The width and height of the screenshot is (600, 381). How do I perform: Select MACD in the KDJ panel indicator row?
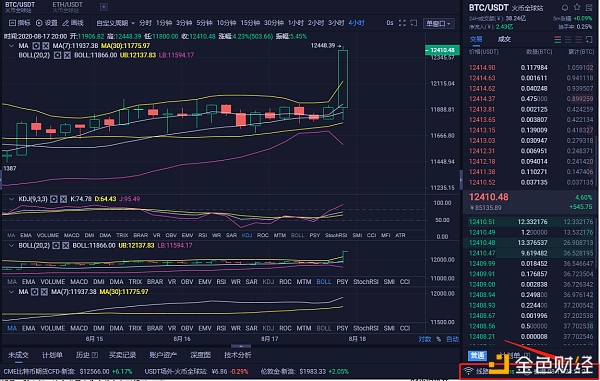click(x=72, y=235)
